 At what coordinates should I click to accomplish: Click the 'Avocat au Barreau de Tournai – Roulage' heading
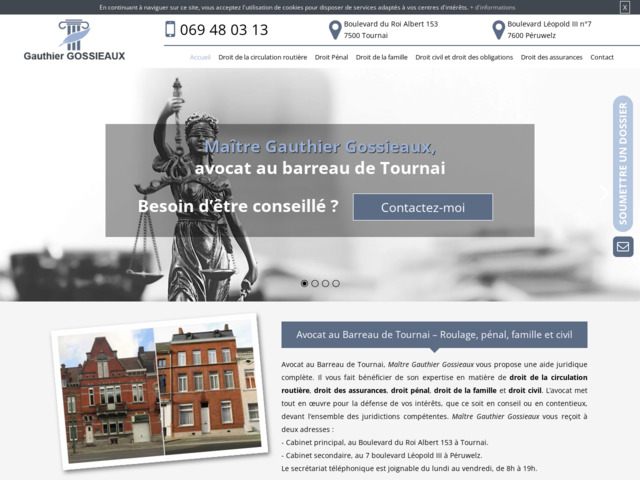[434, 335]
